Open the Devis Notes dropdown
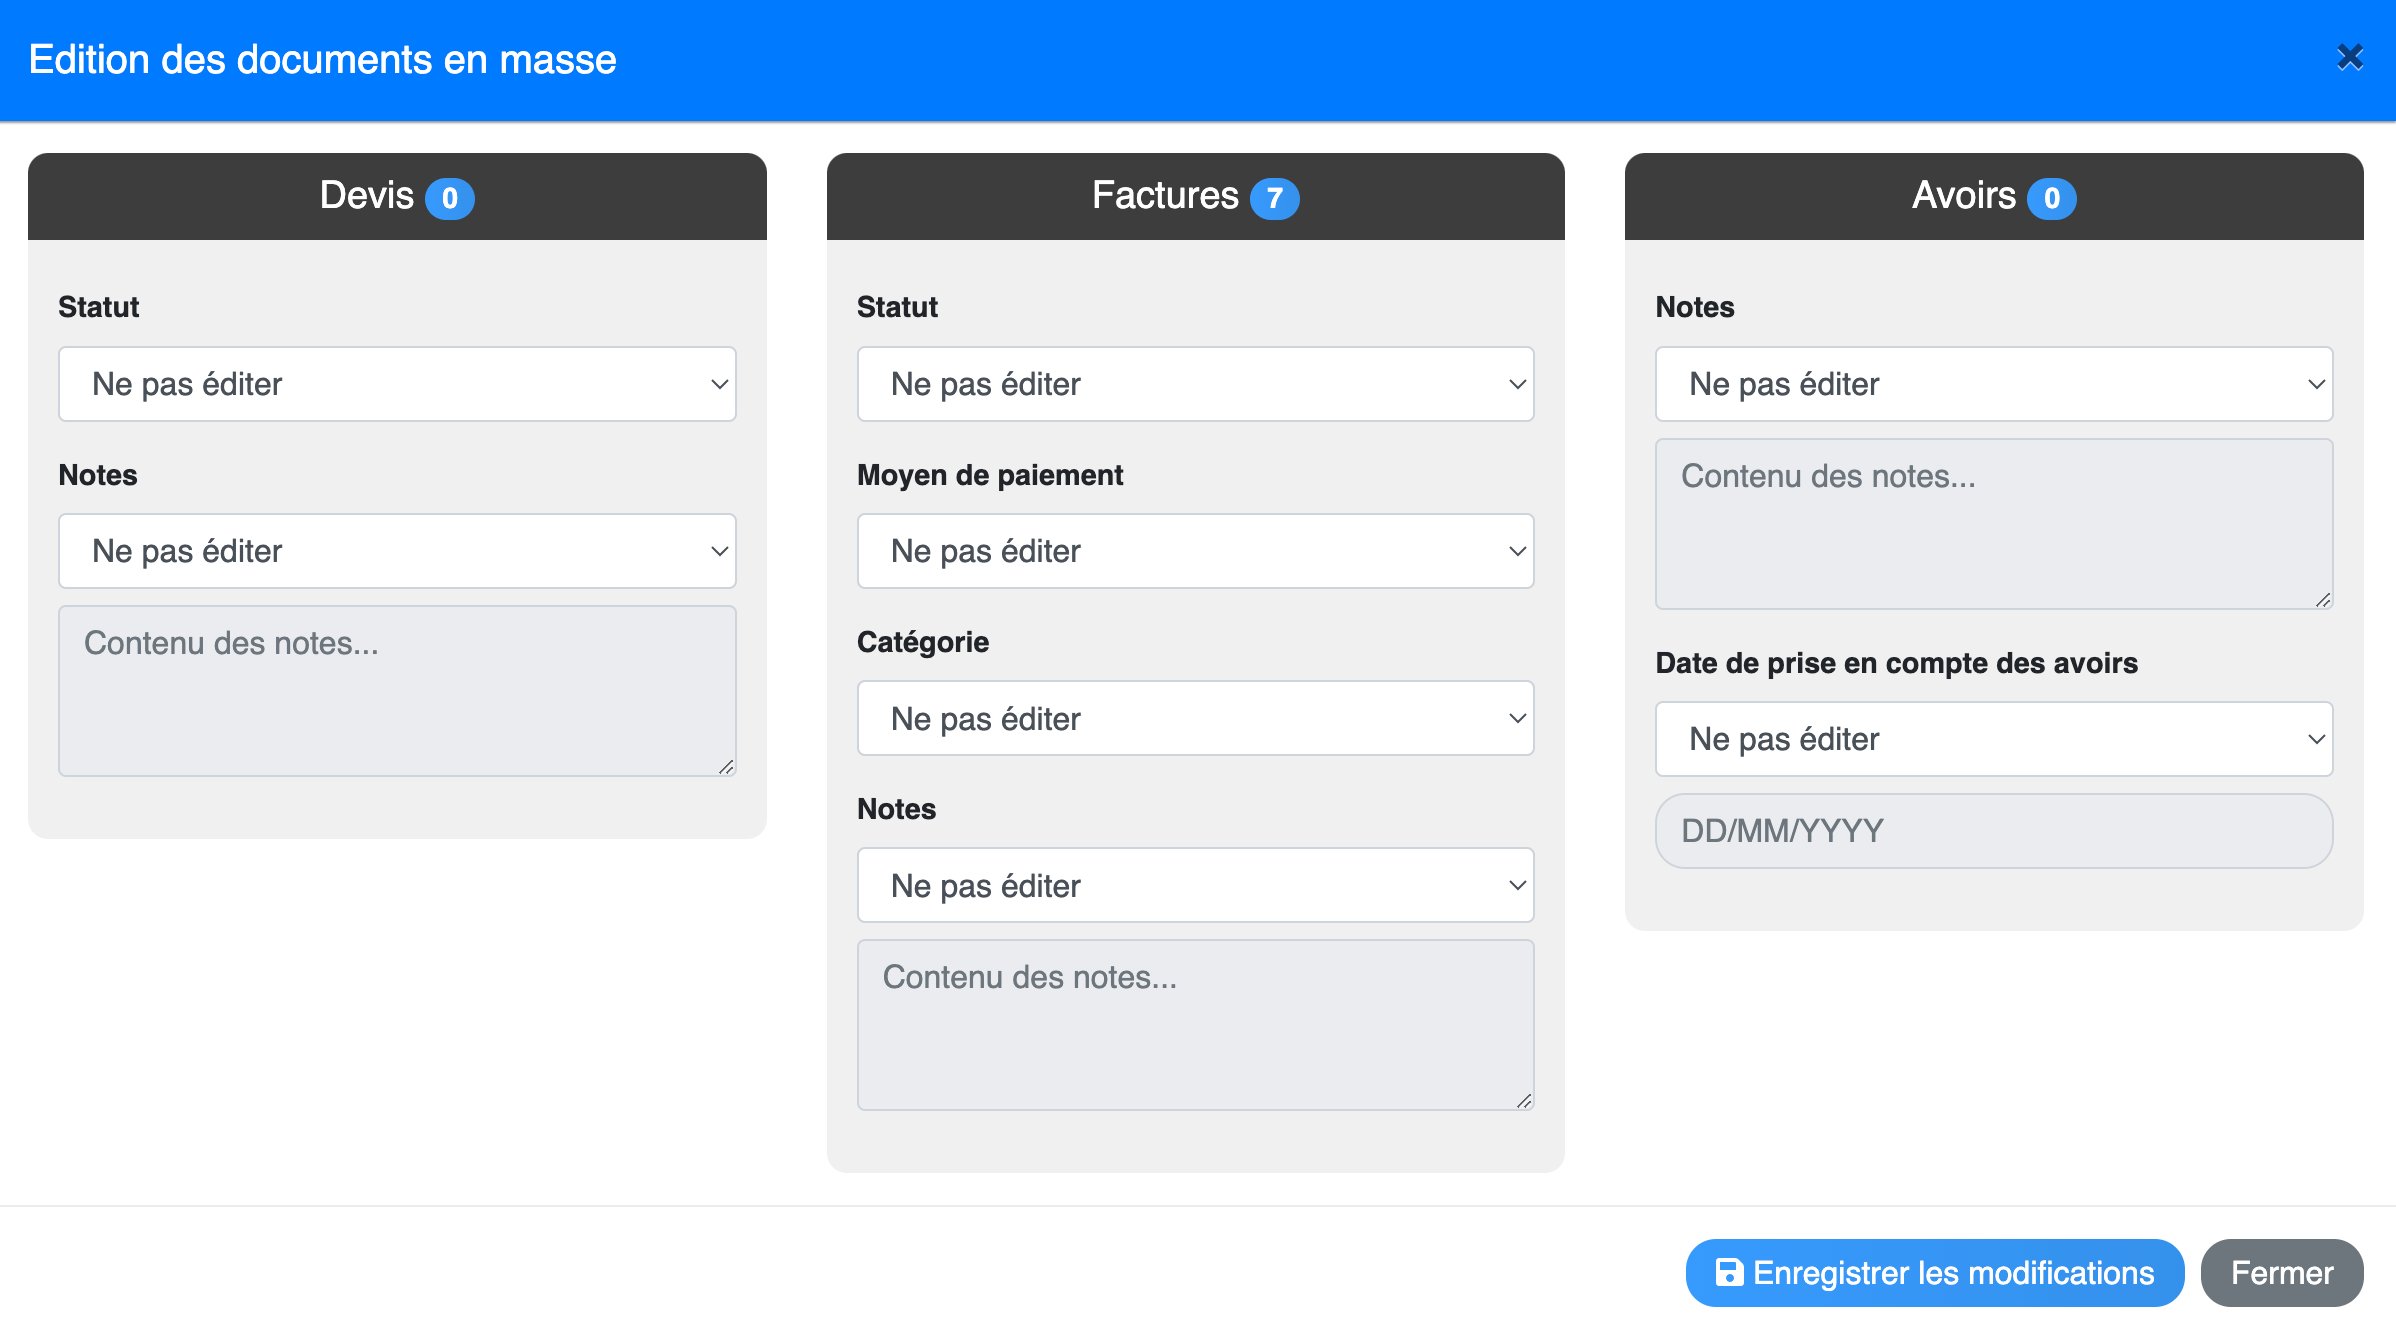The width and height of the screenshot is (2396, 1338). click(397, 551)
